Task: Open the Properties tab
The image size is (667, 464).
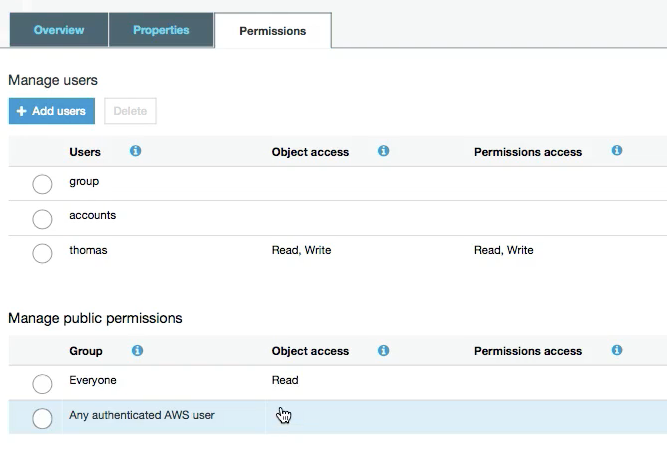Action: pyautogui.click(x=161, y=30)
